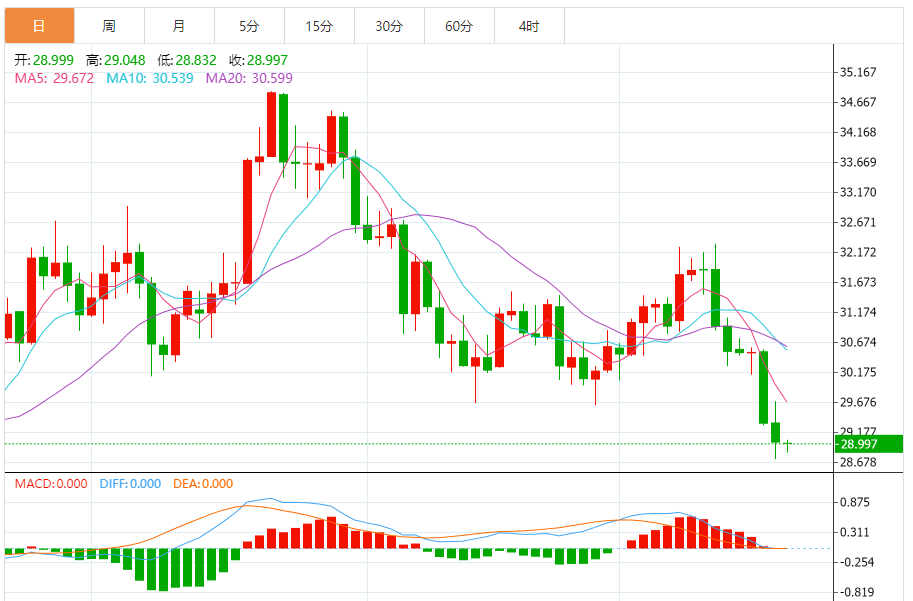Click the tallest red candlestick at chart peak
The width and height of the screenshot is (913, 601).
(x=271, y=124)
